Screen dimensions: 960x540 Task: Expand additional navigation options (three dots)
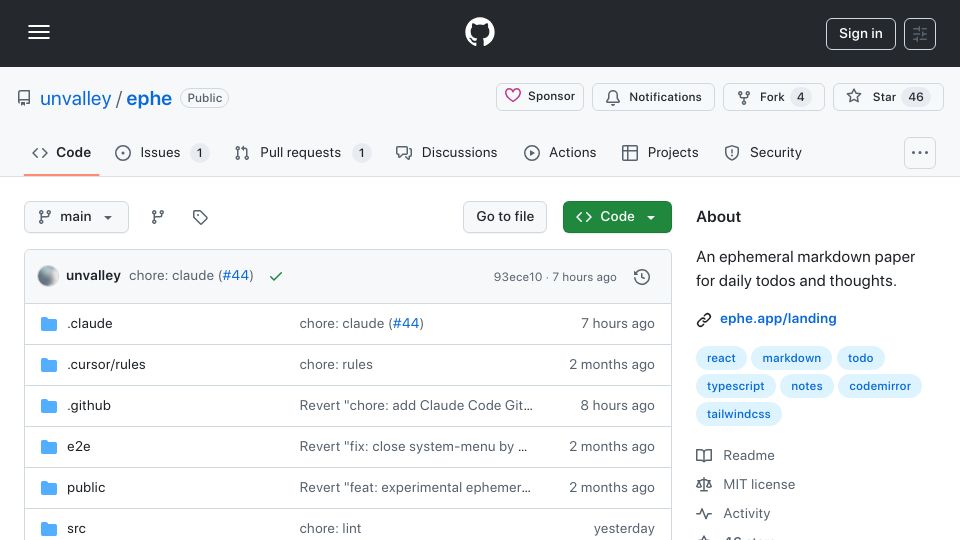pyautogui.click(x=920, y=153)
